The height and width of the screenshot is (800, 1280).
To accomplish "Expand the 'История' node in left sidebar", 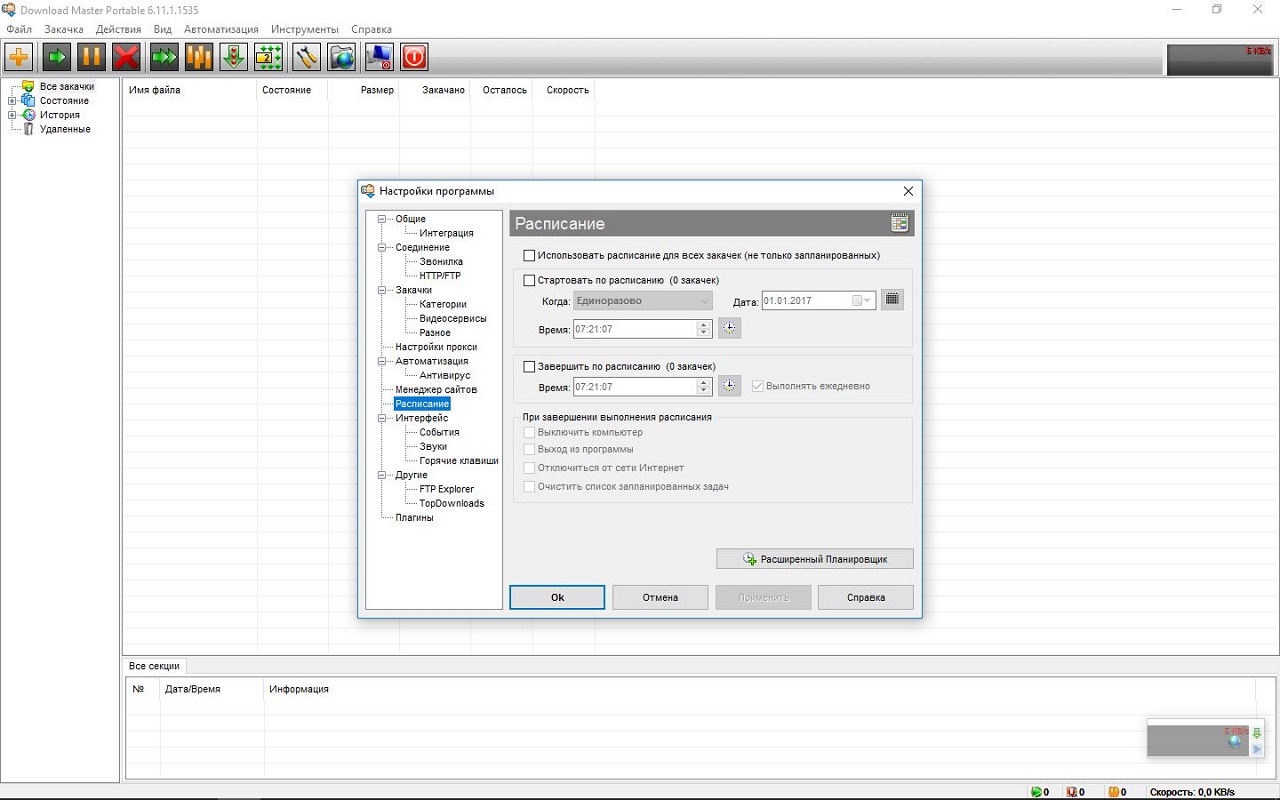I will tap(12, 115).
